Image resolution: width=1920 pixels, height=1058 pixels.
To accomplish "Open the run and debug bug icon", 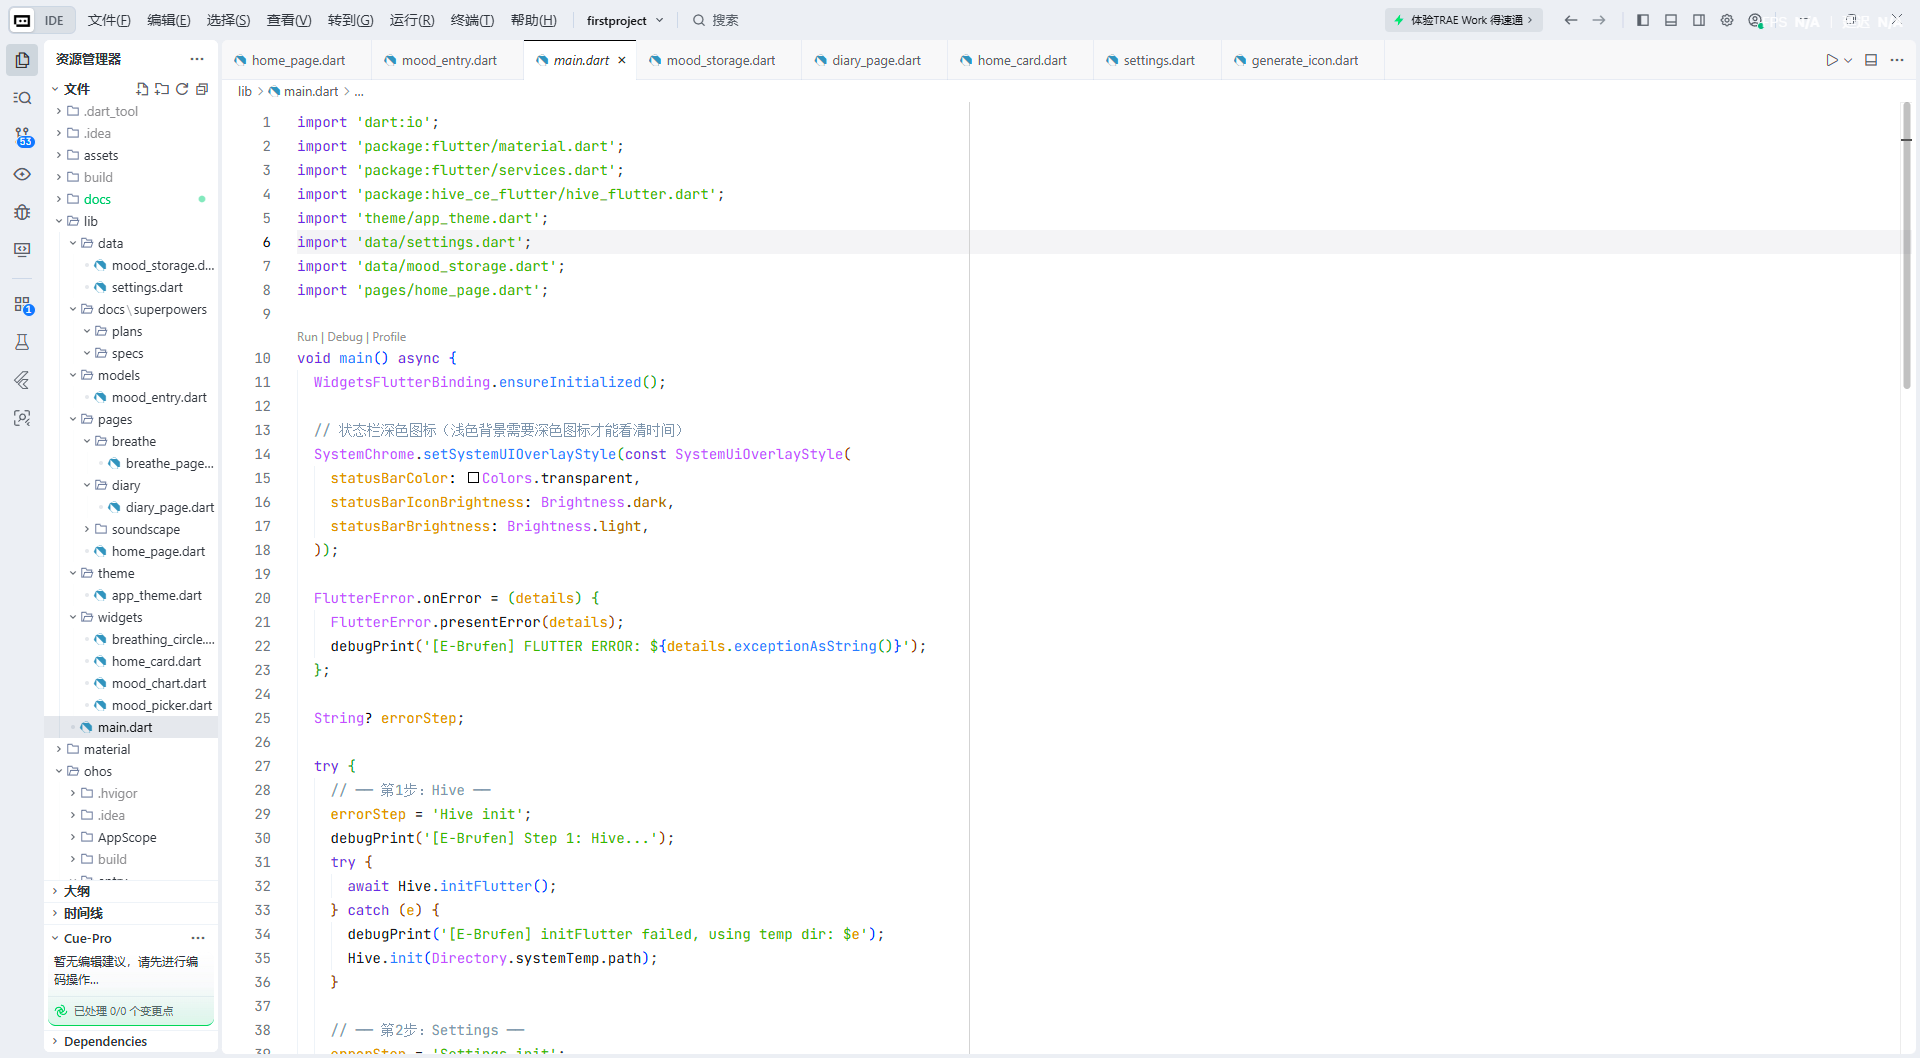I will click(22, 212).
